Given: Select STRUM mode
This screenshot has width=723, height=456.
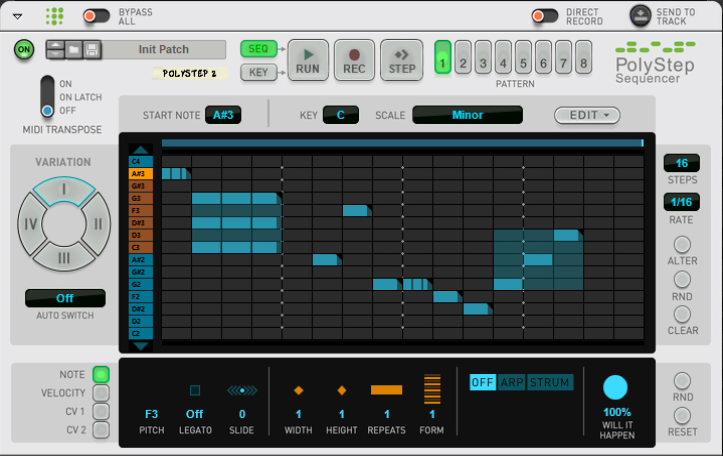Looking at the screenshot, I should coord(551,382).
